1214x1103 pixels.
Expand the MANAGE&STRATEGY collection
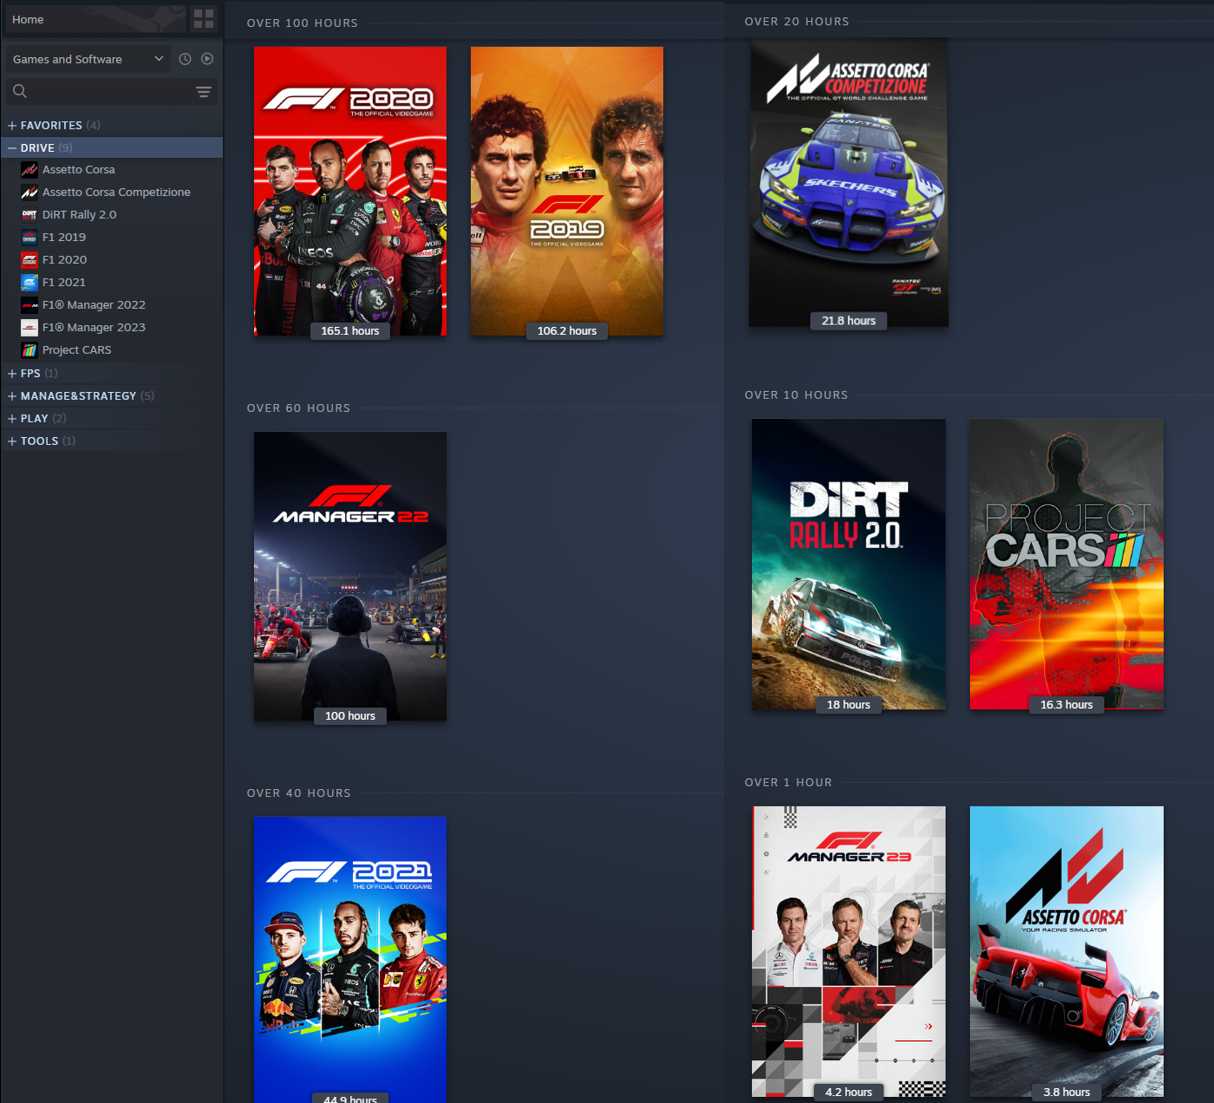click(12, 396)
